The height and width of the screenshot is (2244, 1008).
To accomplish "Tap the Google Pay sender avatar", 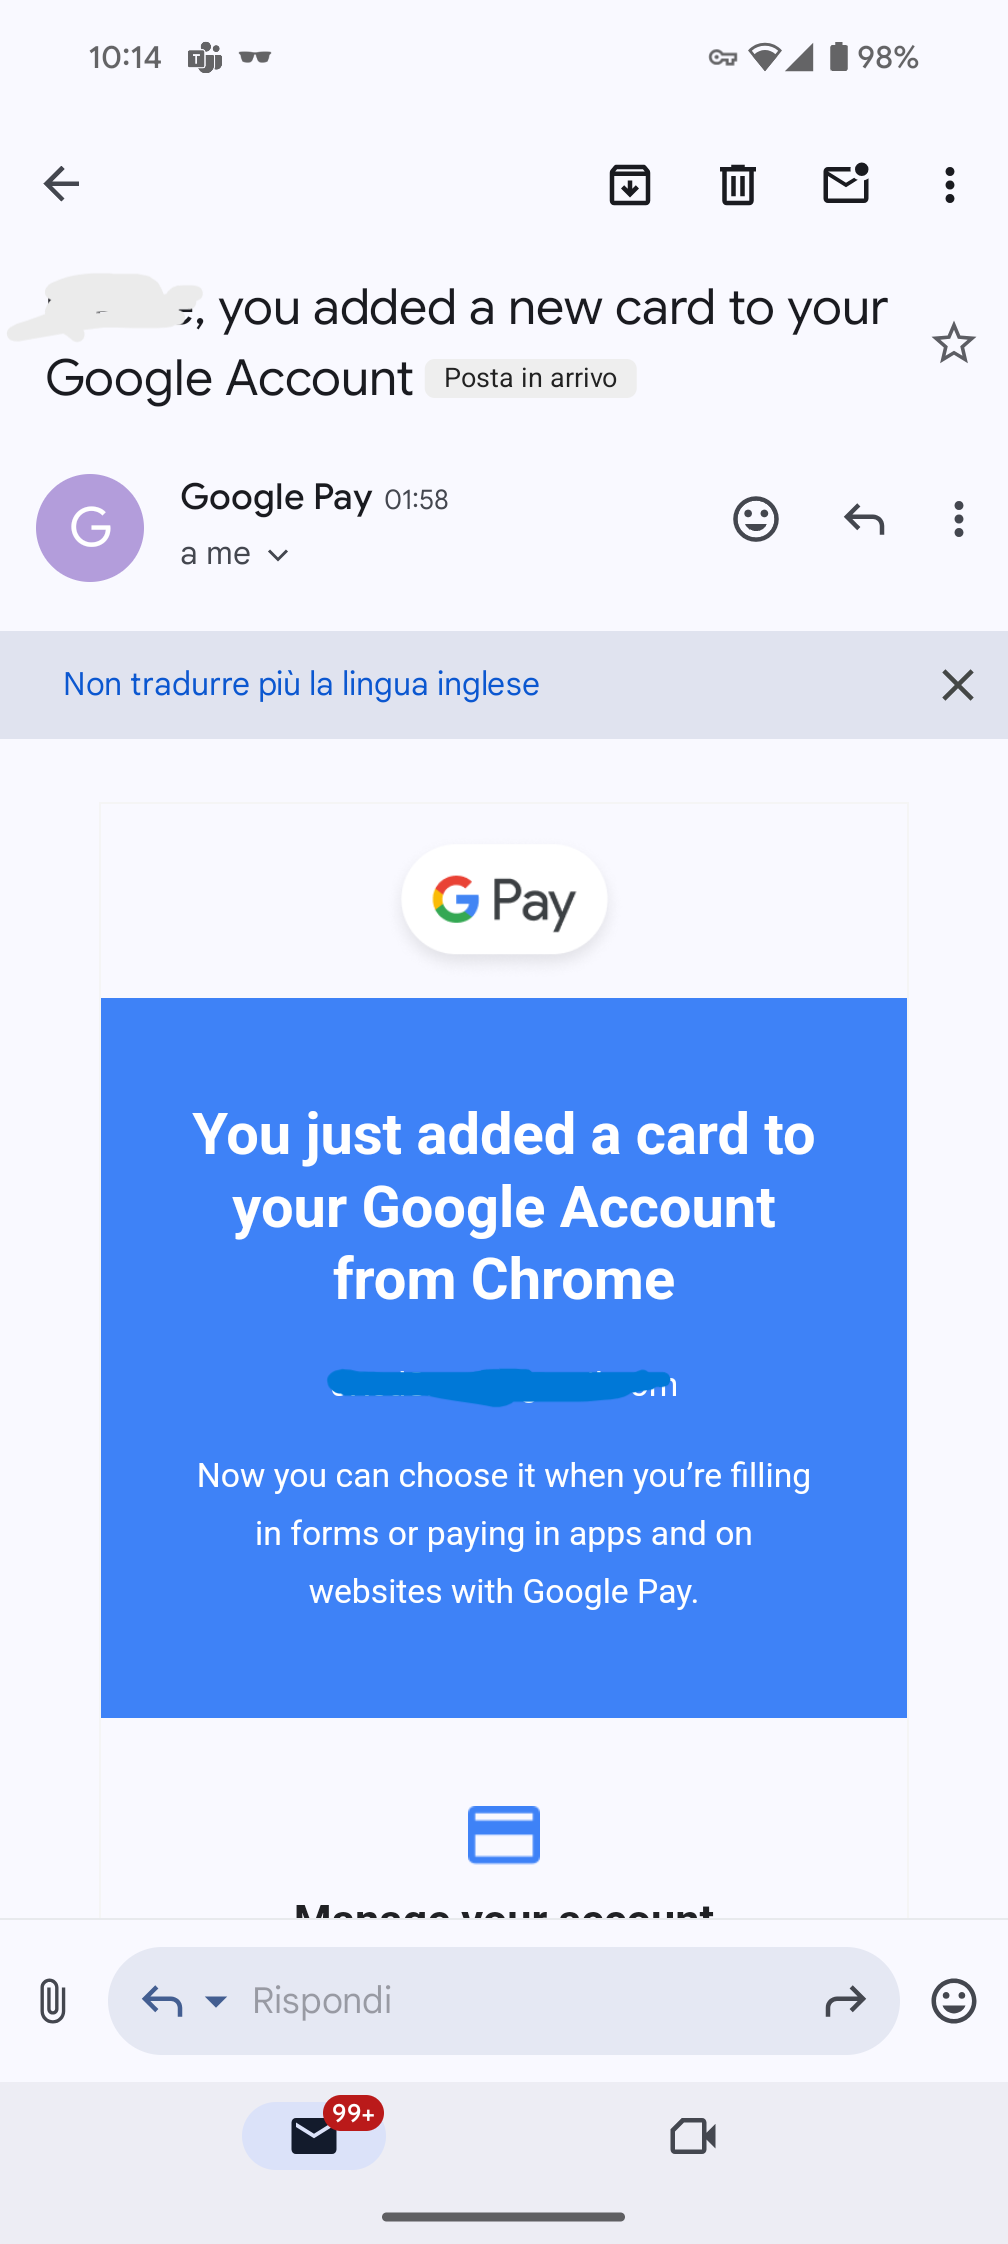I will coord(90,528).
